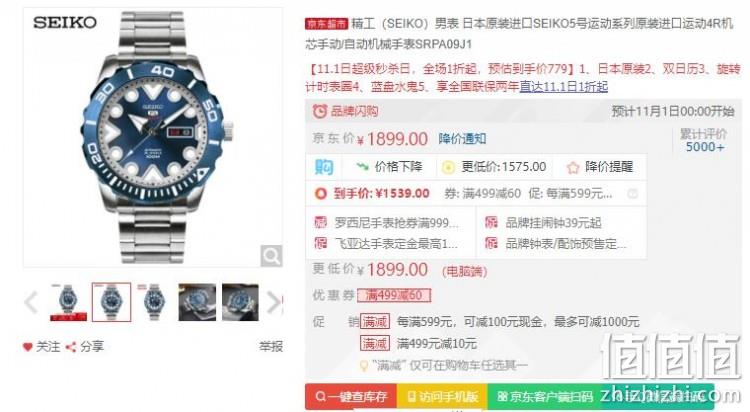Select the fourth dark watch thumbnail
Screen dimensions: 750x412
[x=197, y=302]
